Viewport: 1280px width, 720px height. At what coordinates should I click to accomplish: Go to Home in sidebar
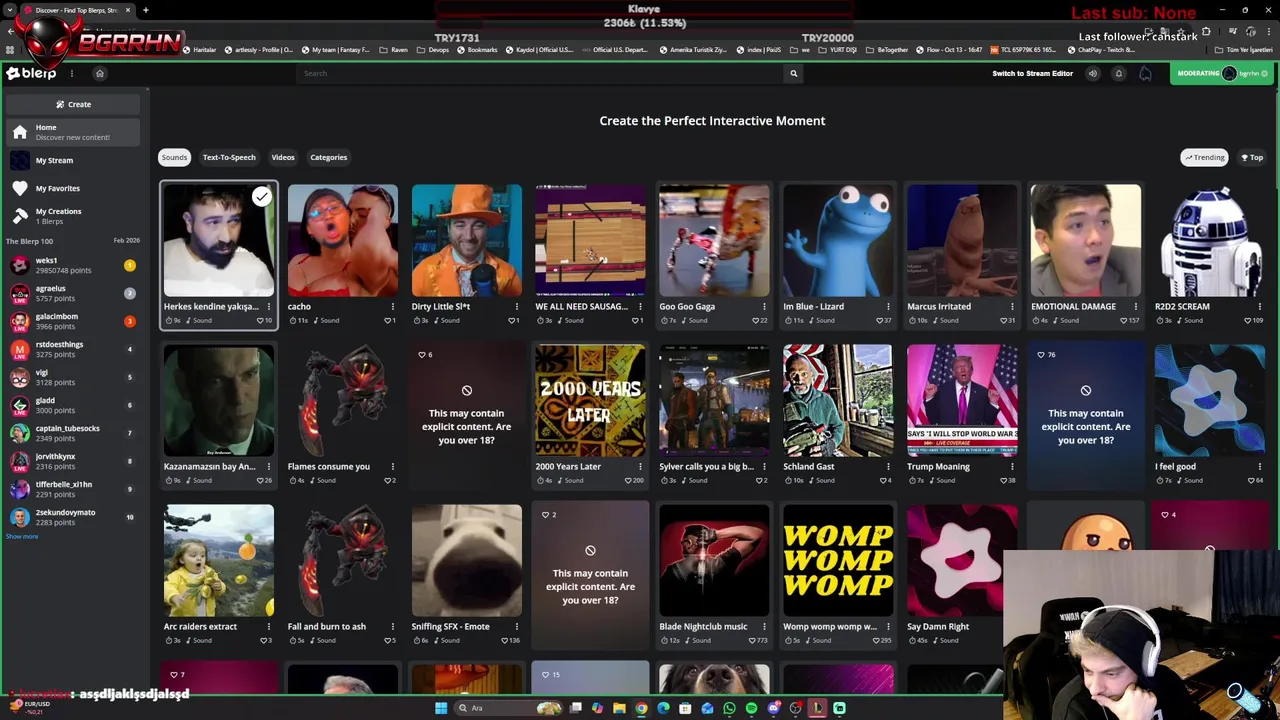pos(73,132)
